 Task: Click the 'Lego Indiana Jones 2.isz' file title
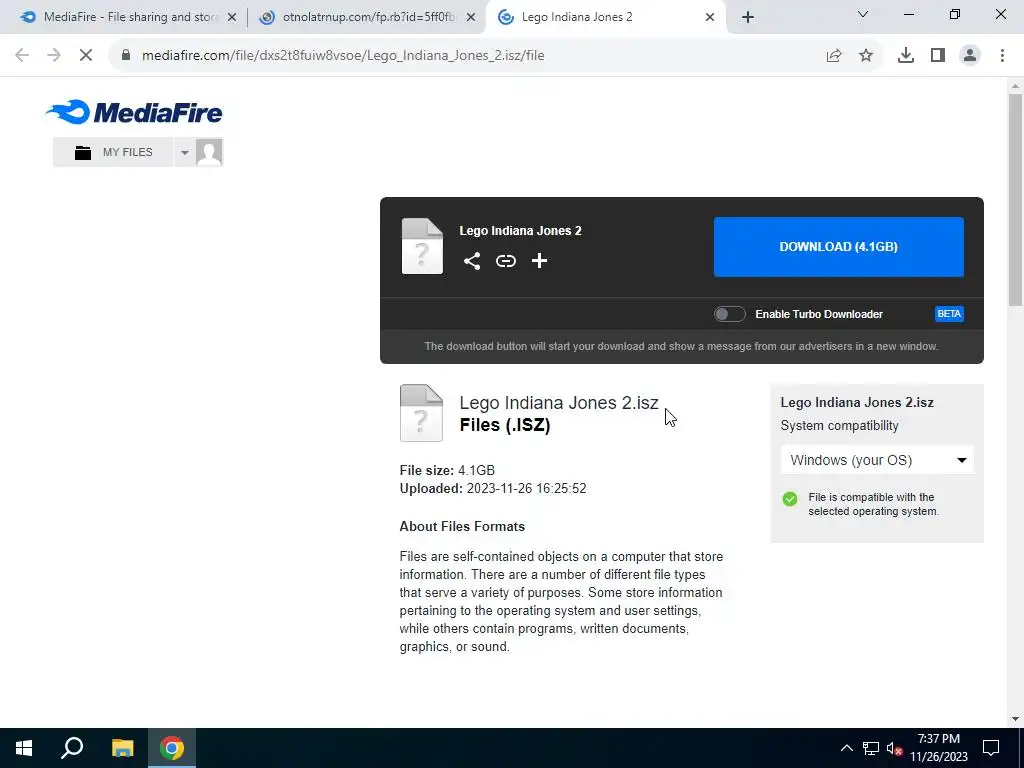coord(559,403)
